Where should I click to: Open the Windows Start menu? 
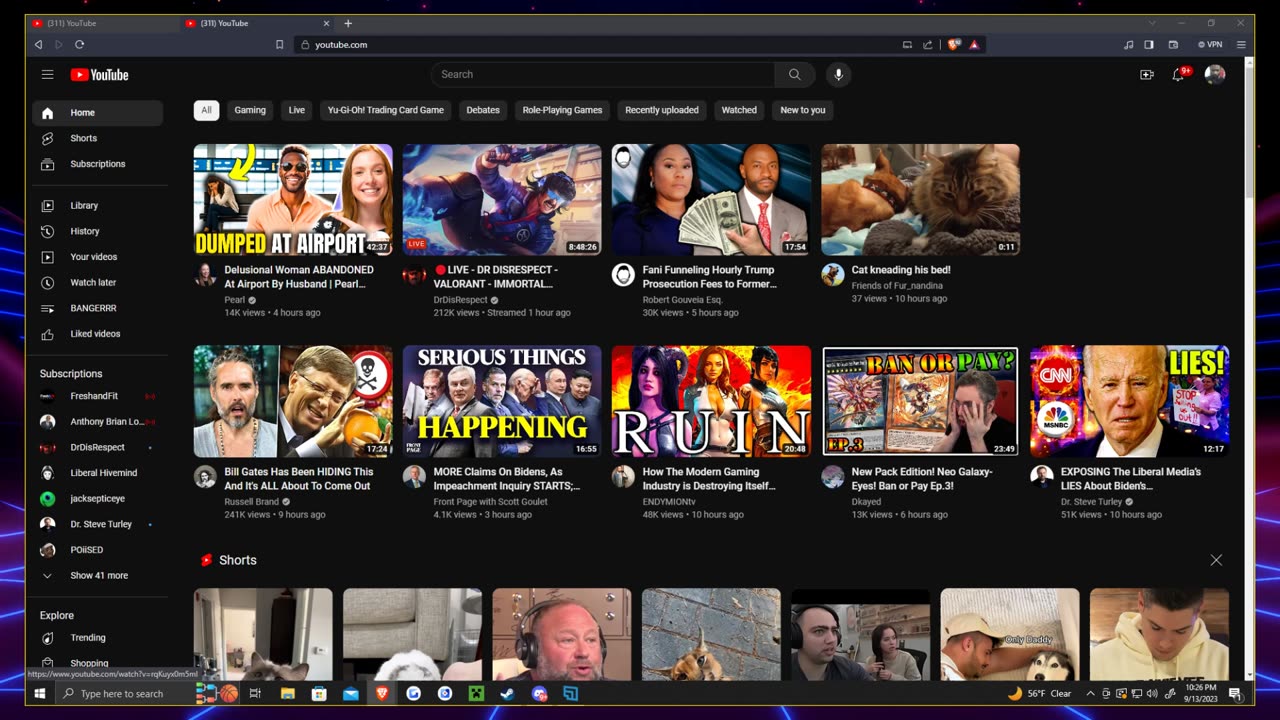pos(40,693)
